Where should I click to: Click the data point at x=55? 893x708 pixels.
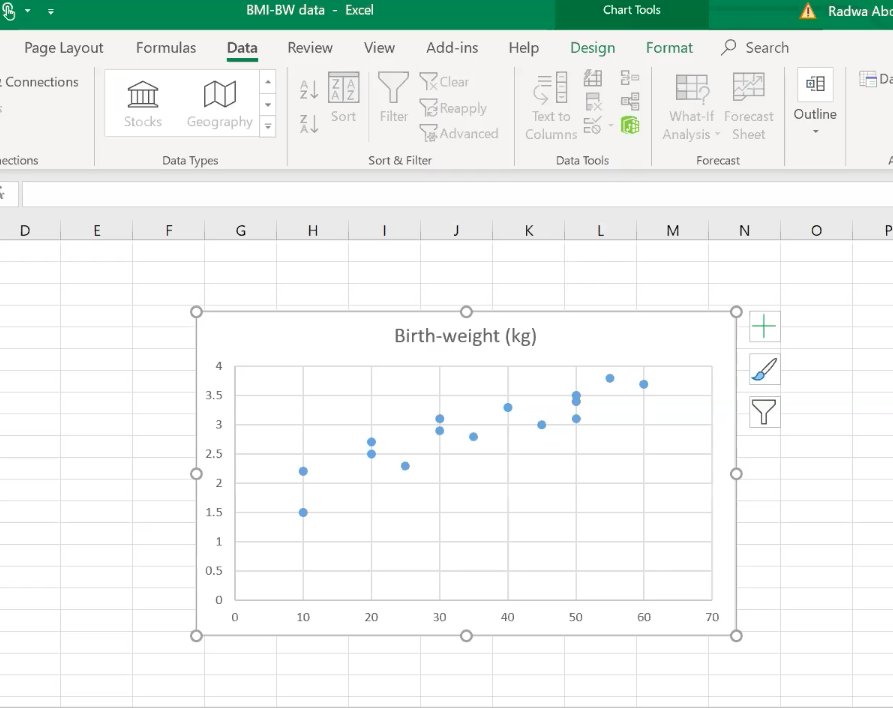610,378
